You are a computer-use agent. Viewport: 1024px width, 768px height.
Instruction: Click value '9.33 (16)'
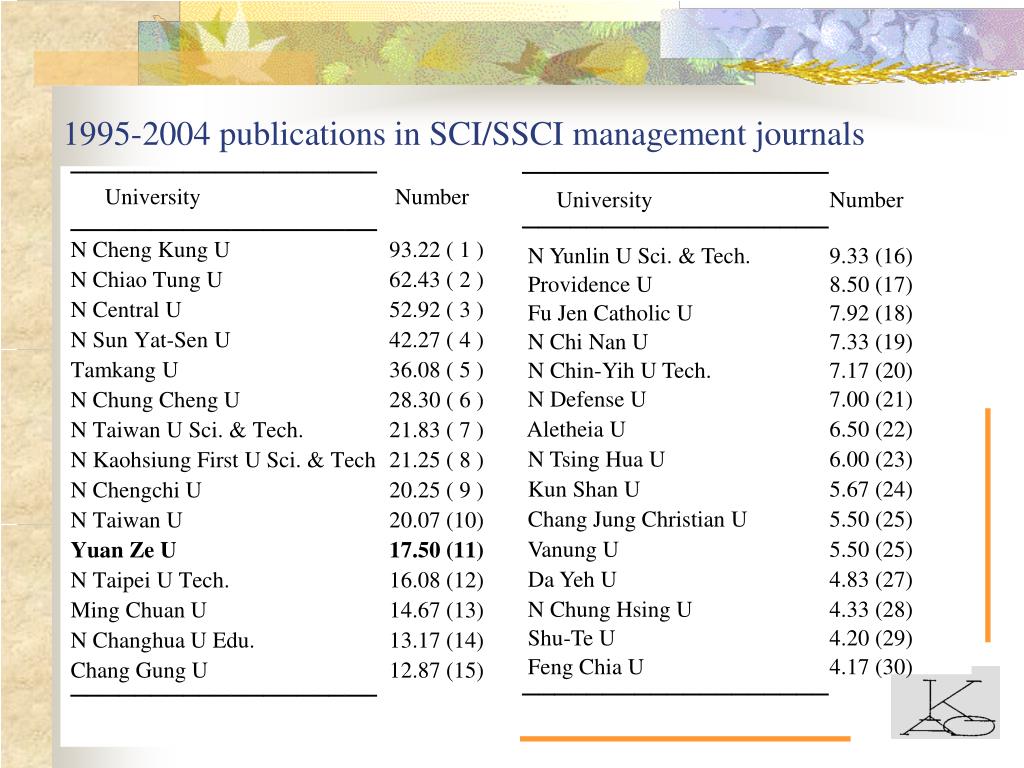point(871,256)
